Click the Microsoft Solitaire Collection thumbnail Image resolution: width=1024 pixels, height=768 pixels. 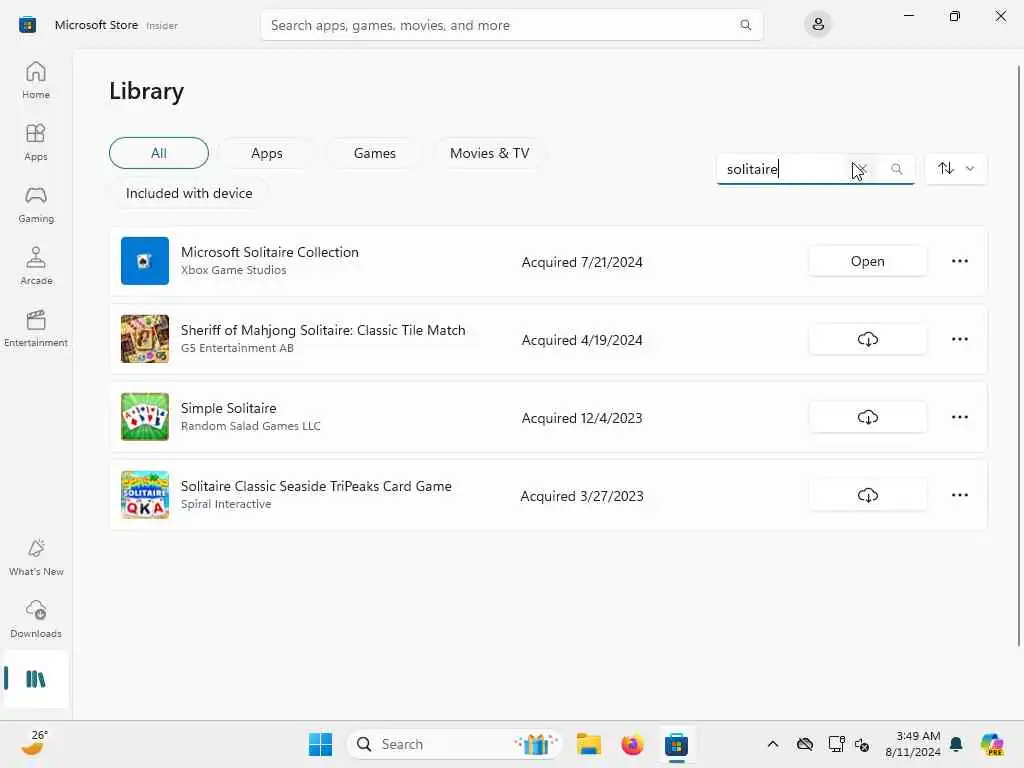coord(145,261)
